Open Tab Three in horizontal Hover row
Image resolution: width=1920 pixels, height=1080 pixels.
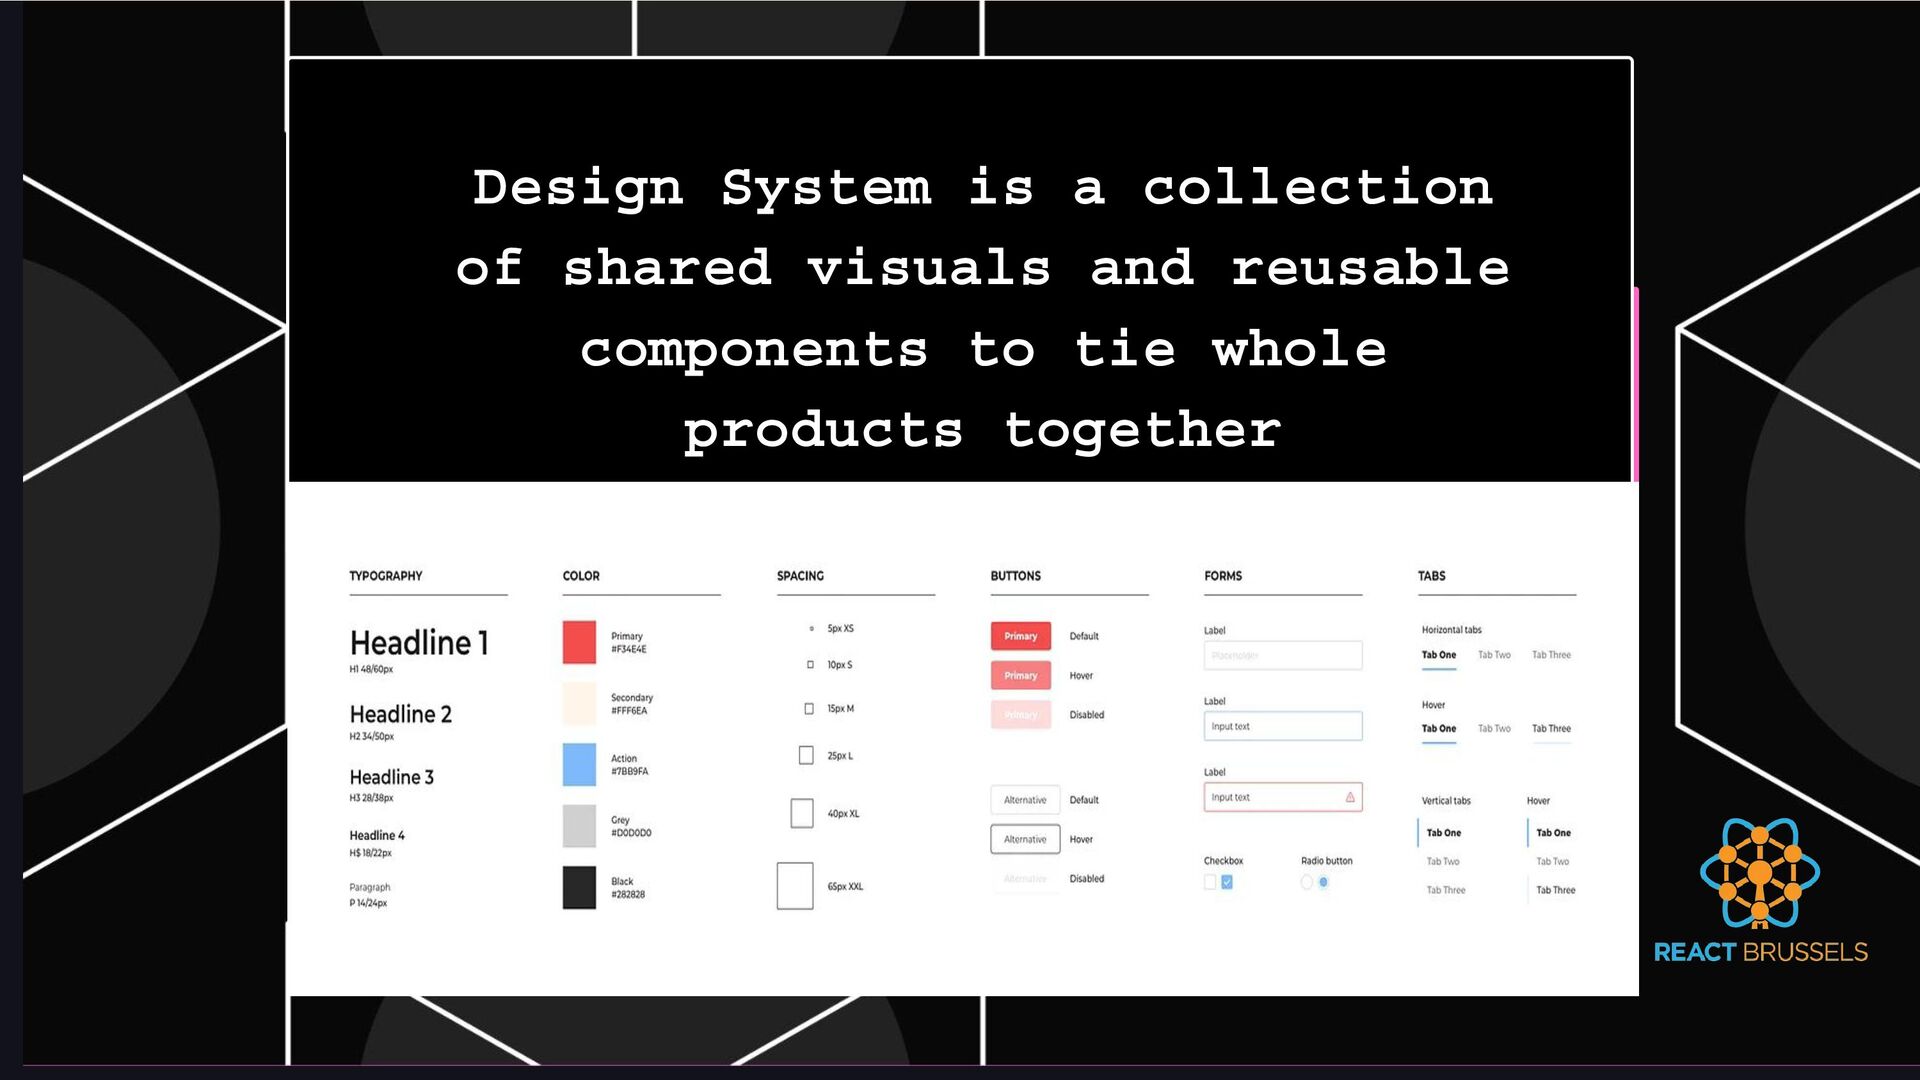[x=1551, y=729]
